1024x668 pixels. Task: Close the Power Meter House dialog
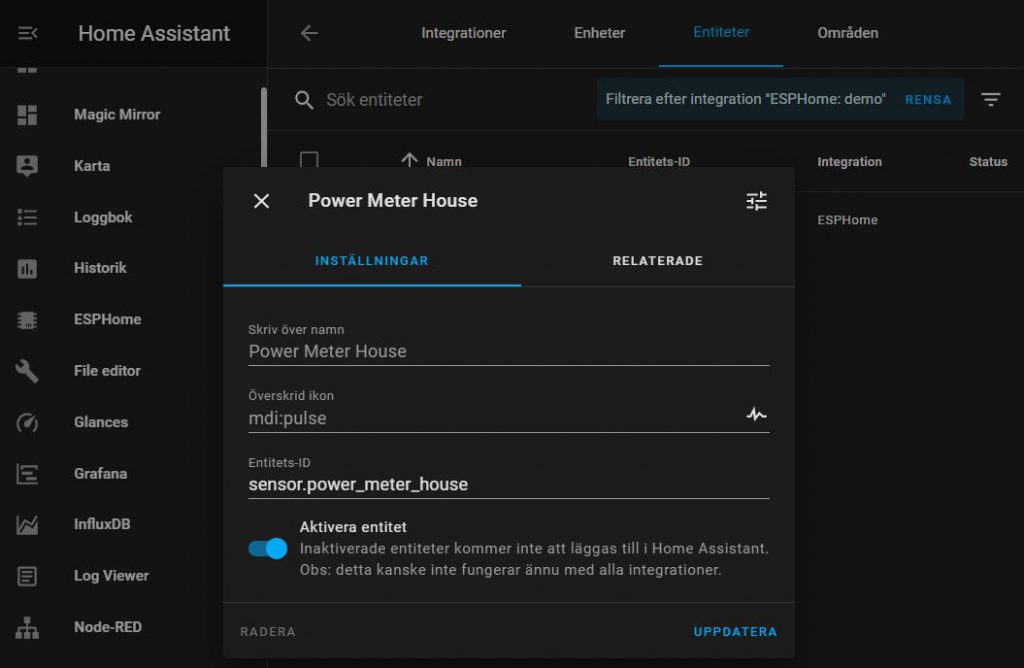[x=261, y=201]
